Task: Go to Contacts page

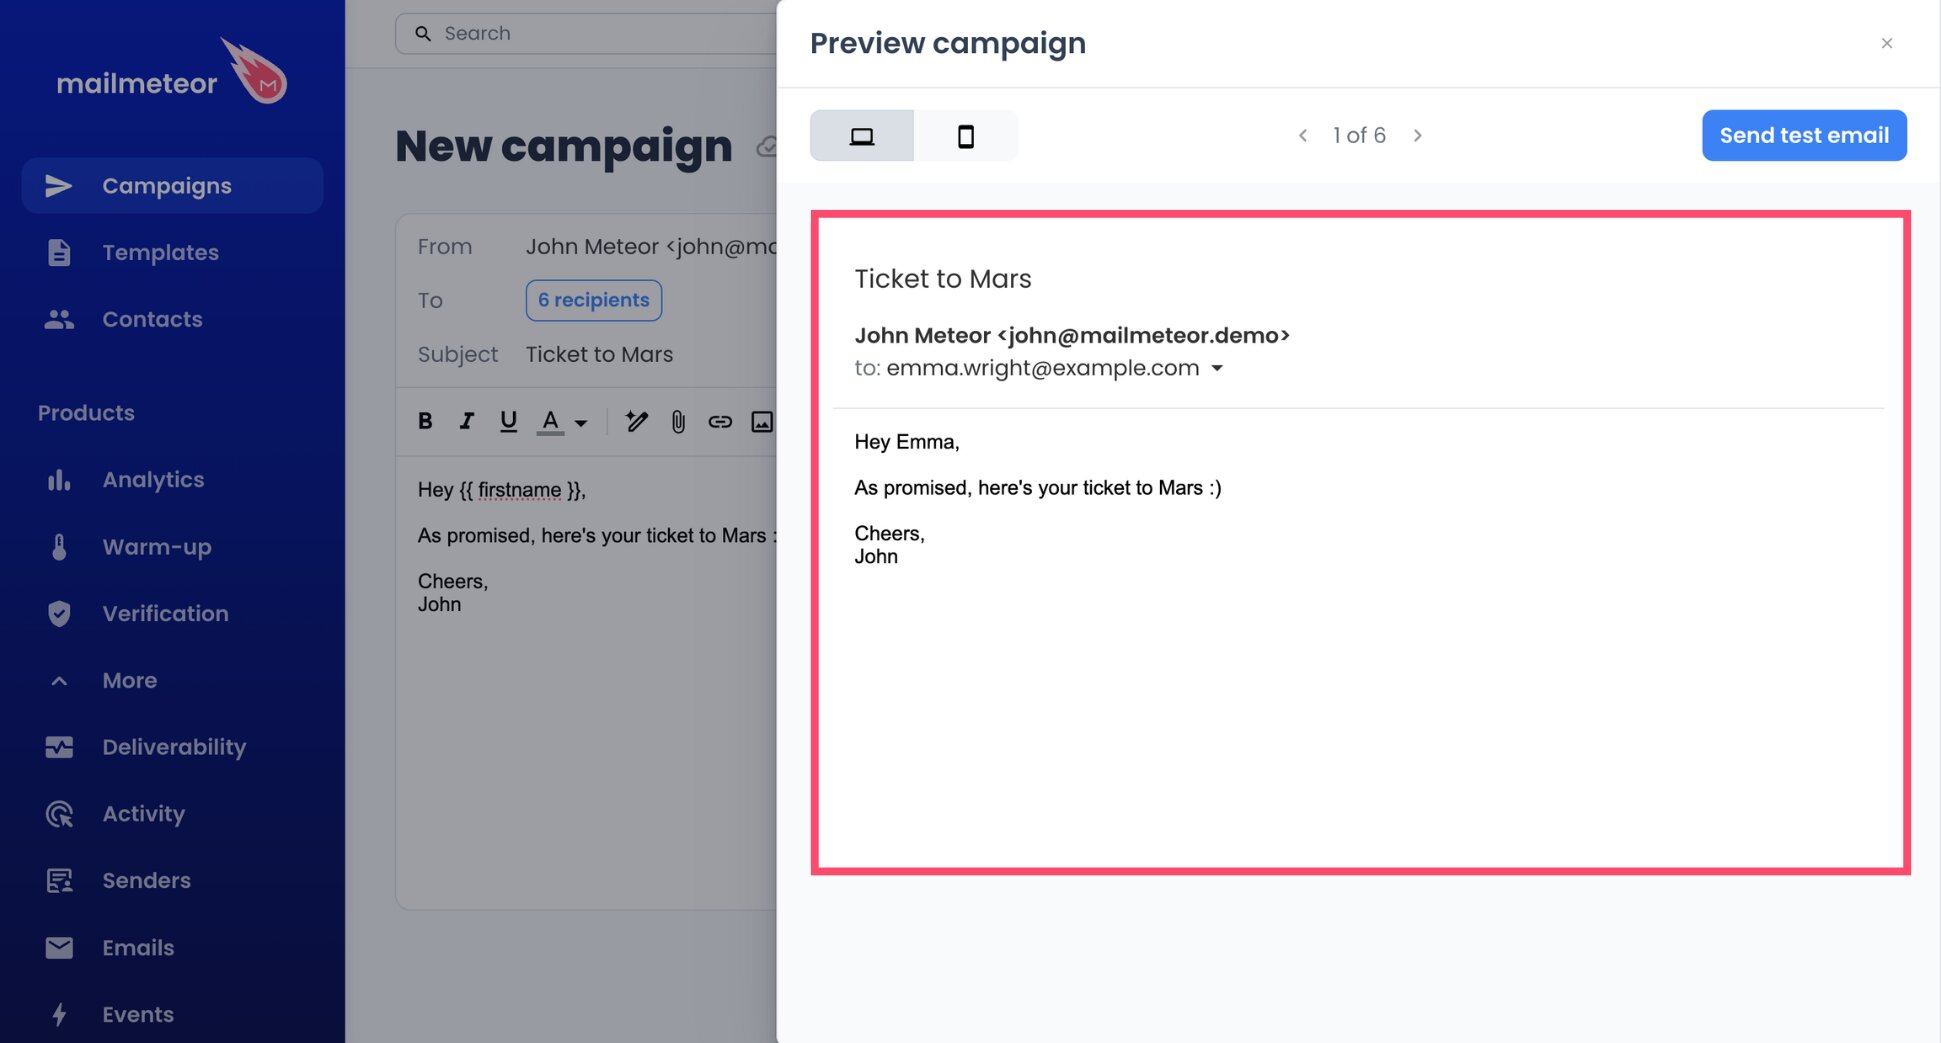Action: [152, 319]
